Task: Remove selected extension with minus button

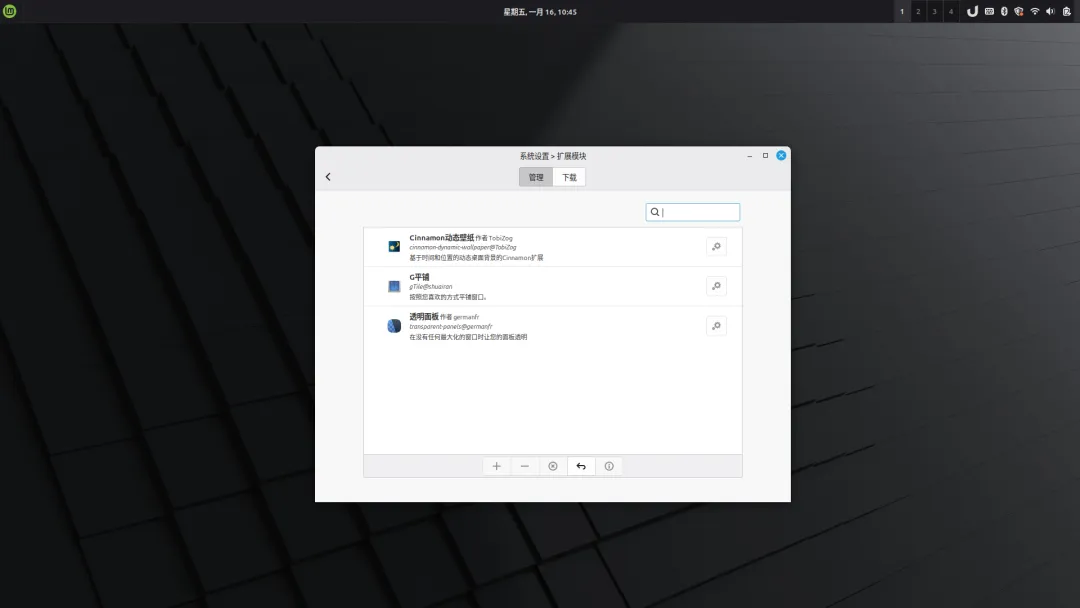Action: pos(525,466)
